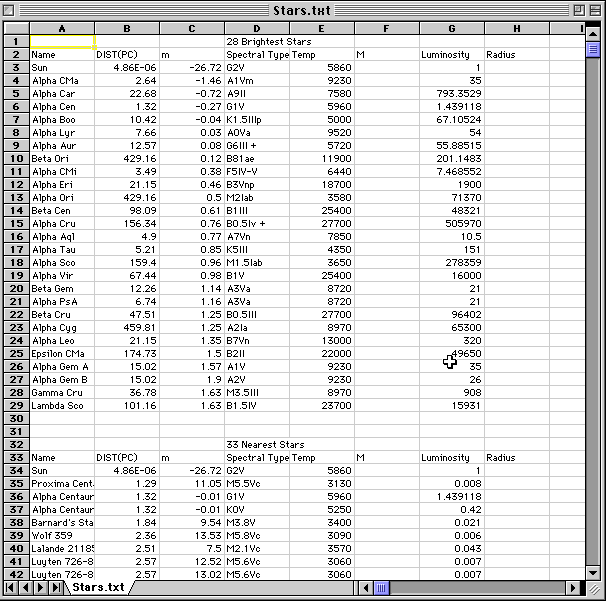Select row 1 header
The width and height of the screenshot is (606, 601).
16,42
